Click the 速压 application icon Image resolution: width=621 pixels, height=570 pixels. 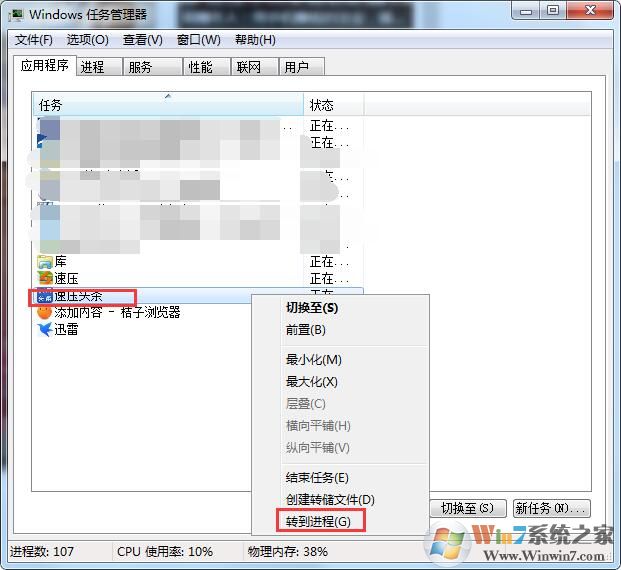tap(45, 279)
